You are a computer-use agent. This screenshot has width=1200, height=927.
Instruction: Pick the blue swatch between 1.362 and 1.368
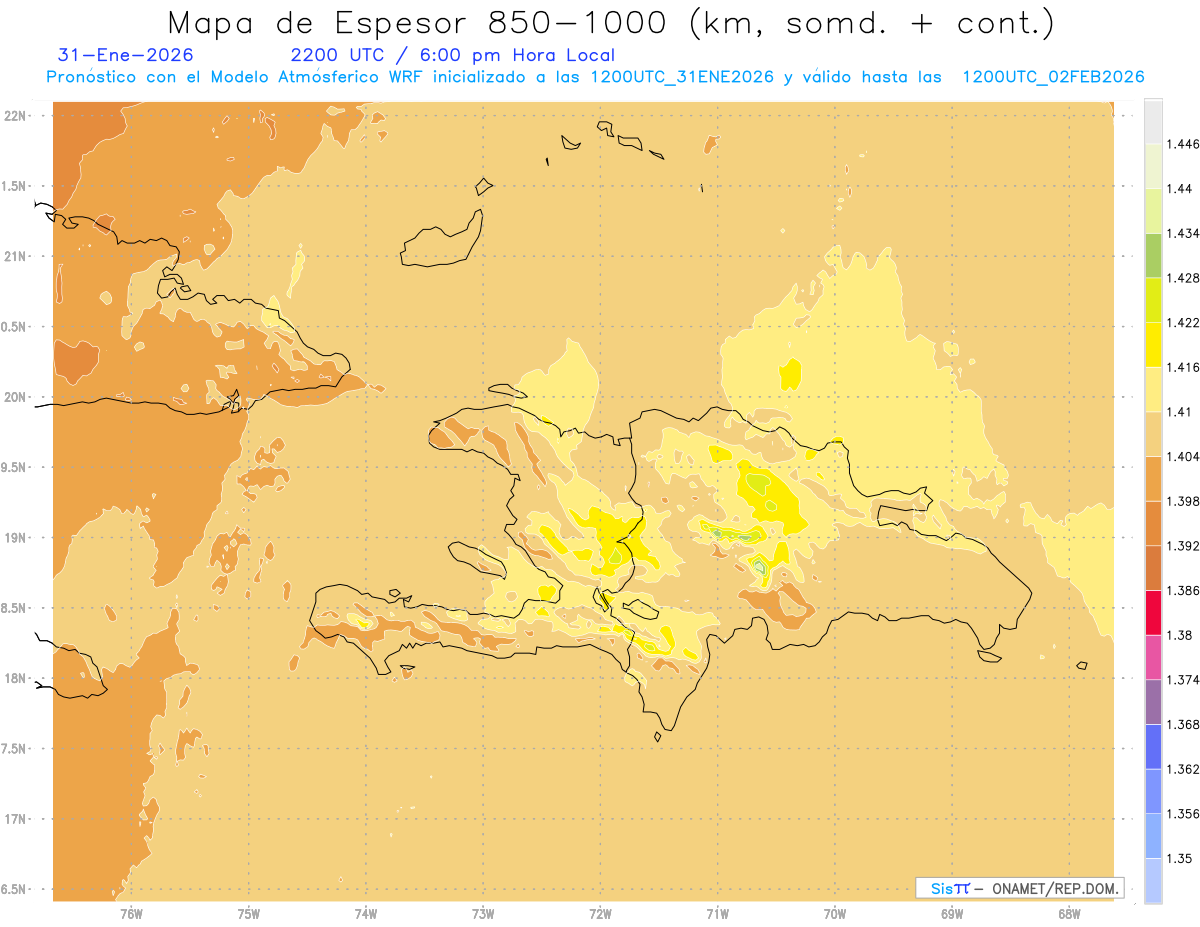(x=1153, y=746)
